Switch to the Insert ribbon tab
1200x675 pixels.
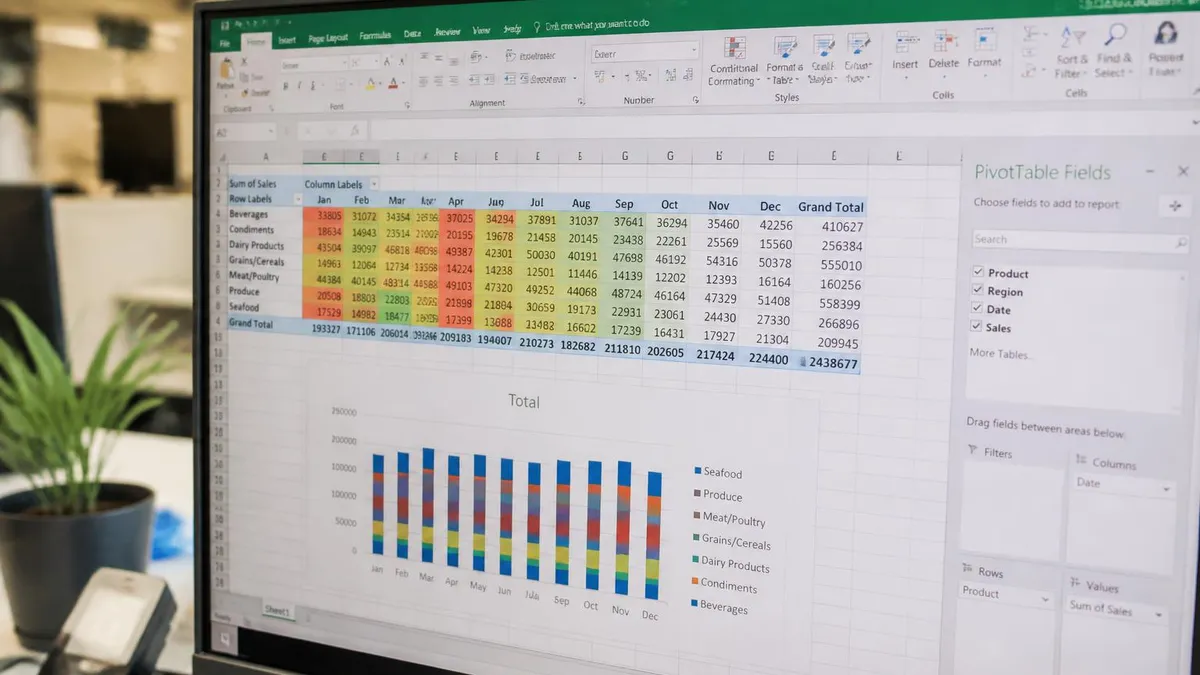[x=287, y=40]
